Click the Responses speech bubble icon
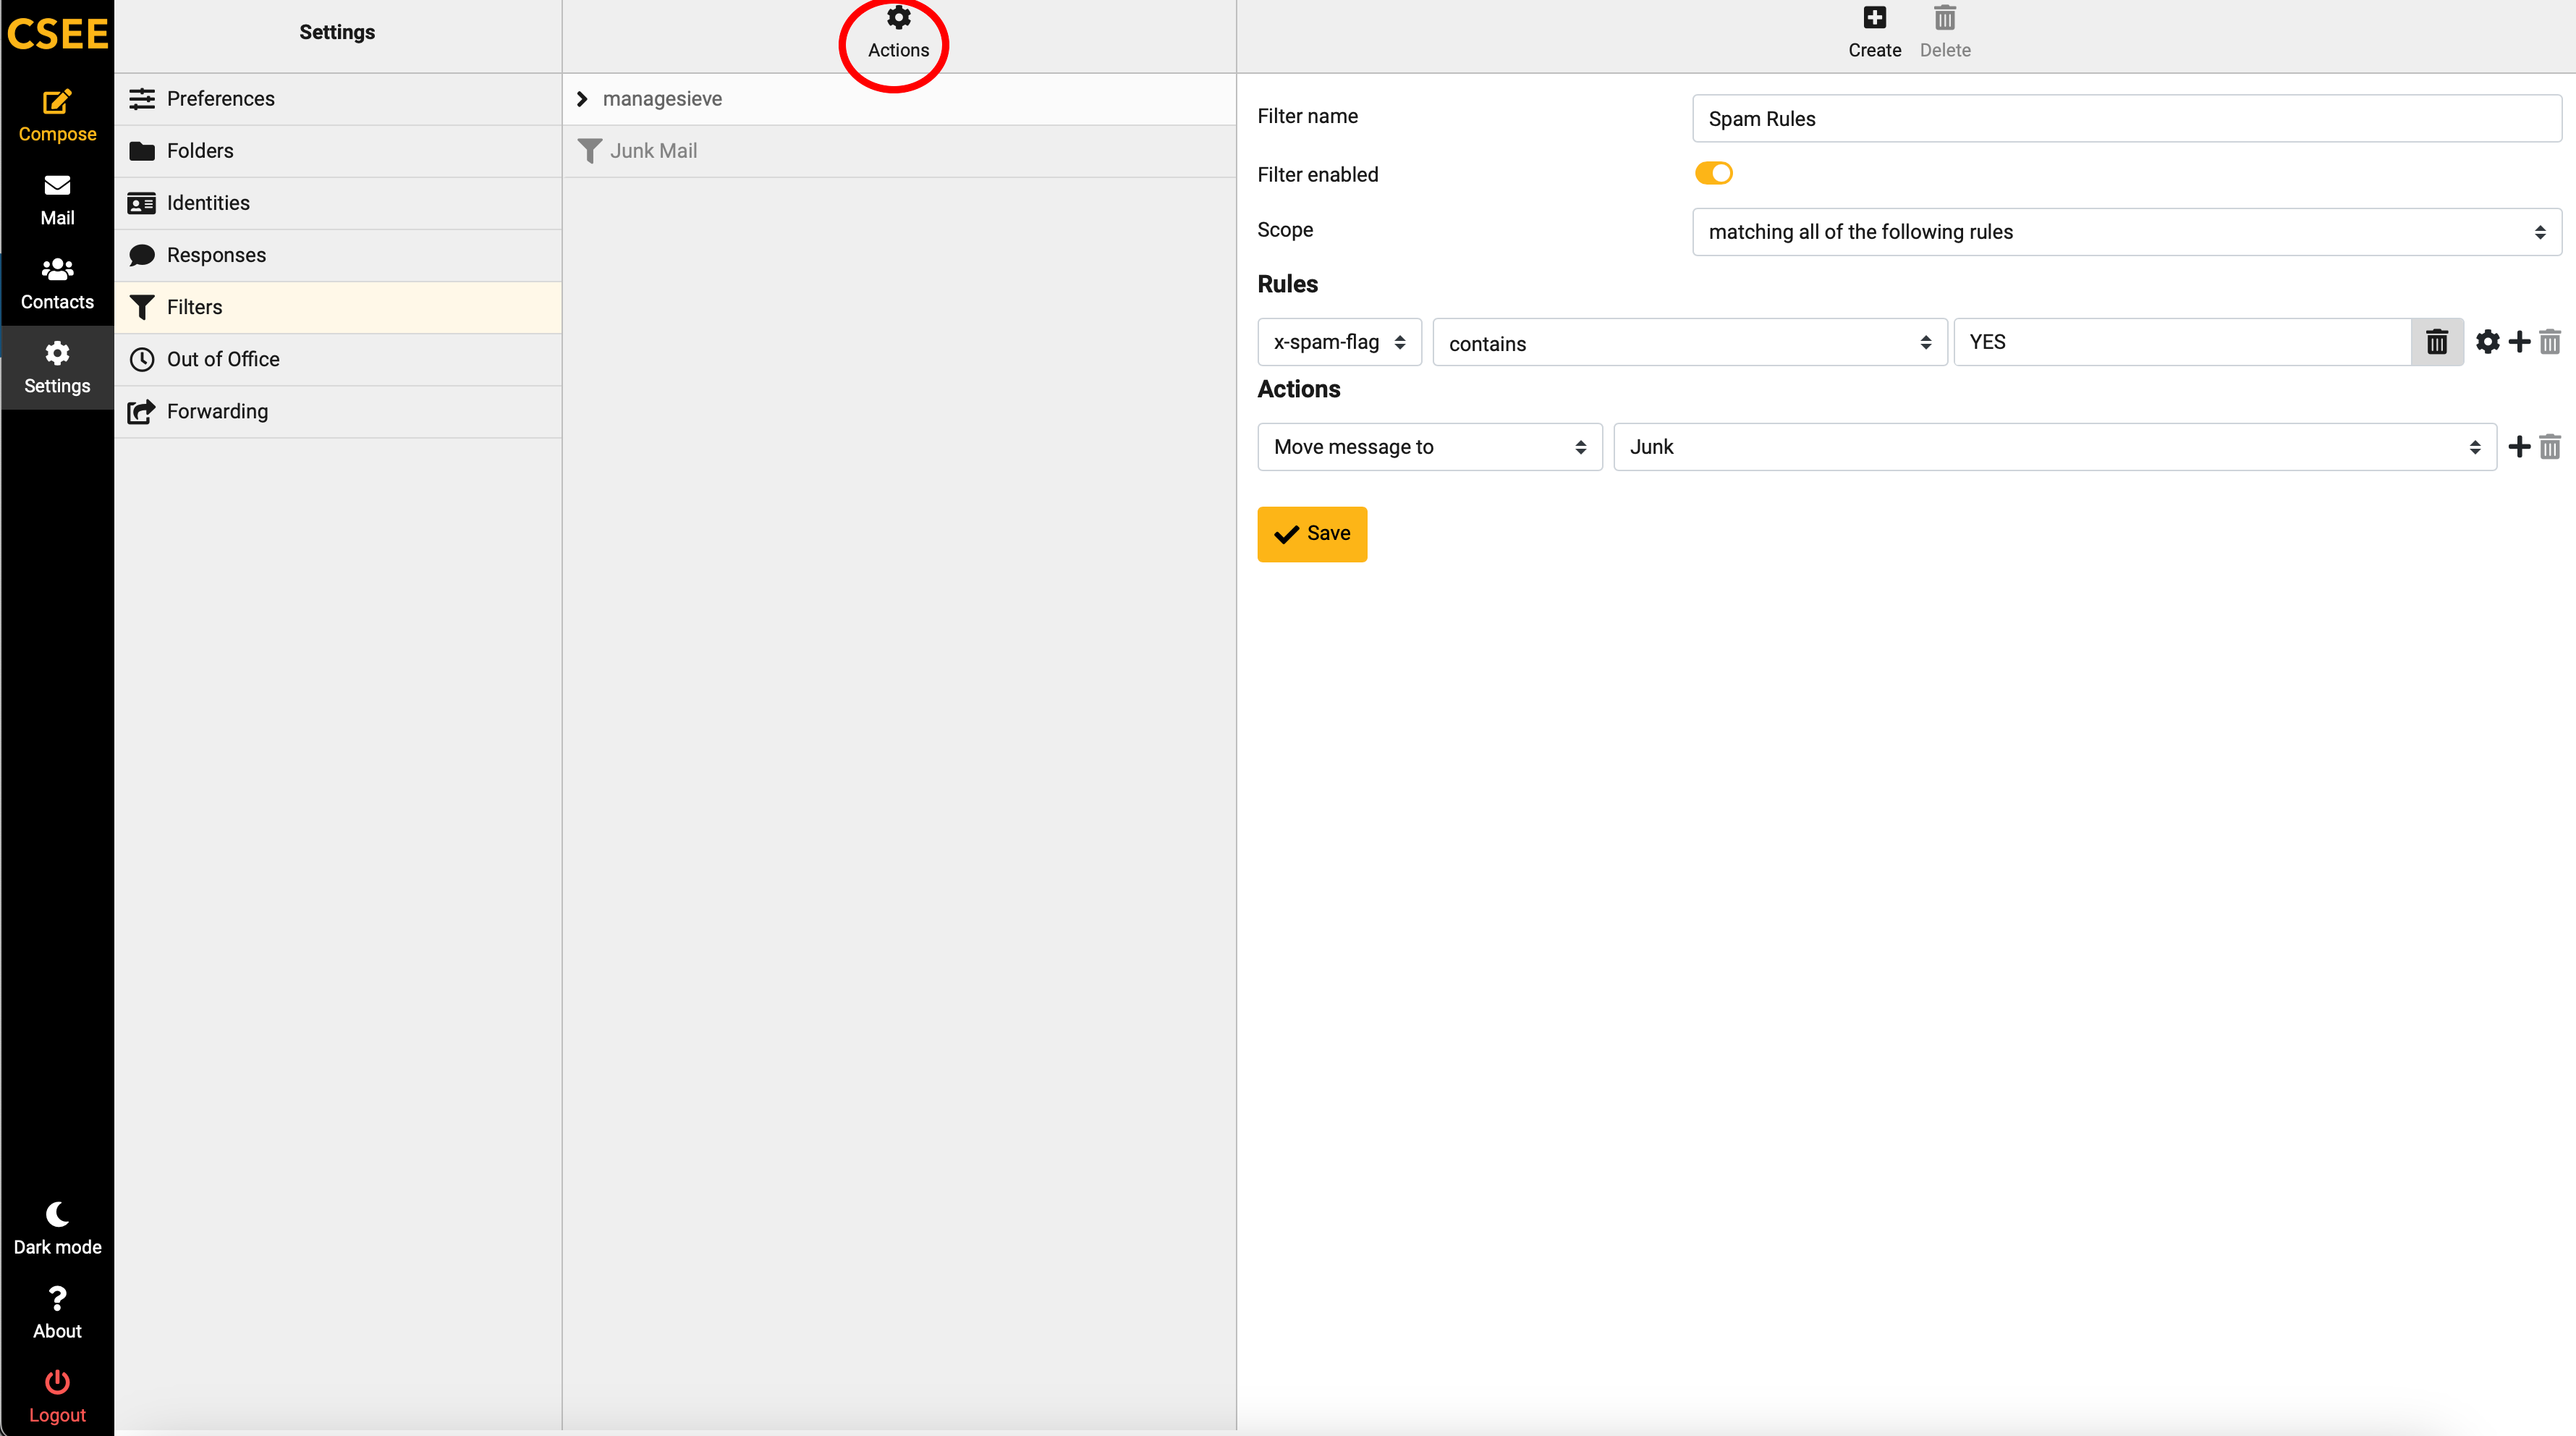The width and height of the screenshot is (2576, 1436). [x=142, y=255]
